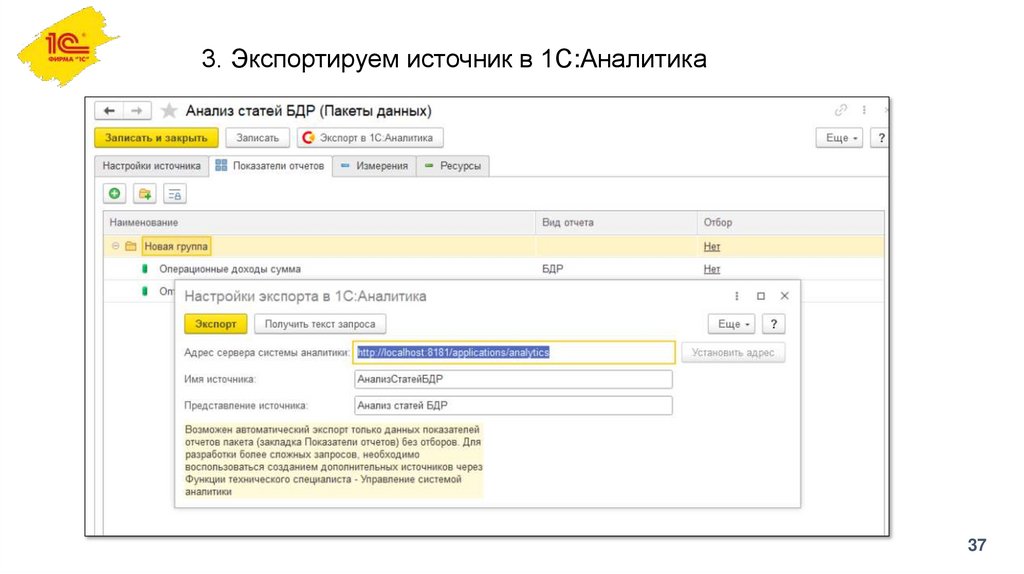Go back with the left arrow button
The height and width of the screenshot is (574, 1024).
pyautogui.click(x=109, y=111)
